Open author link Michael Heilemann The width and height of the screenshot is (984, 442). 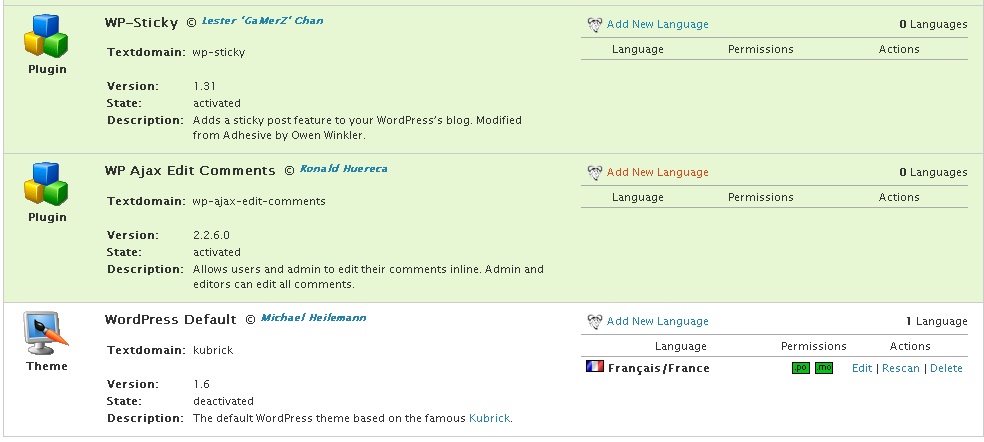pyautogui.click(x=313, y=318)
